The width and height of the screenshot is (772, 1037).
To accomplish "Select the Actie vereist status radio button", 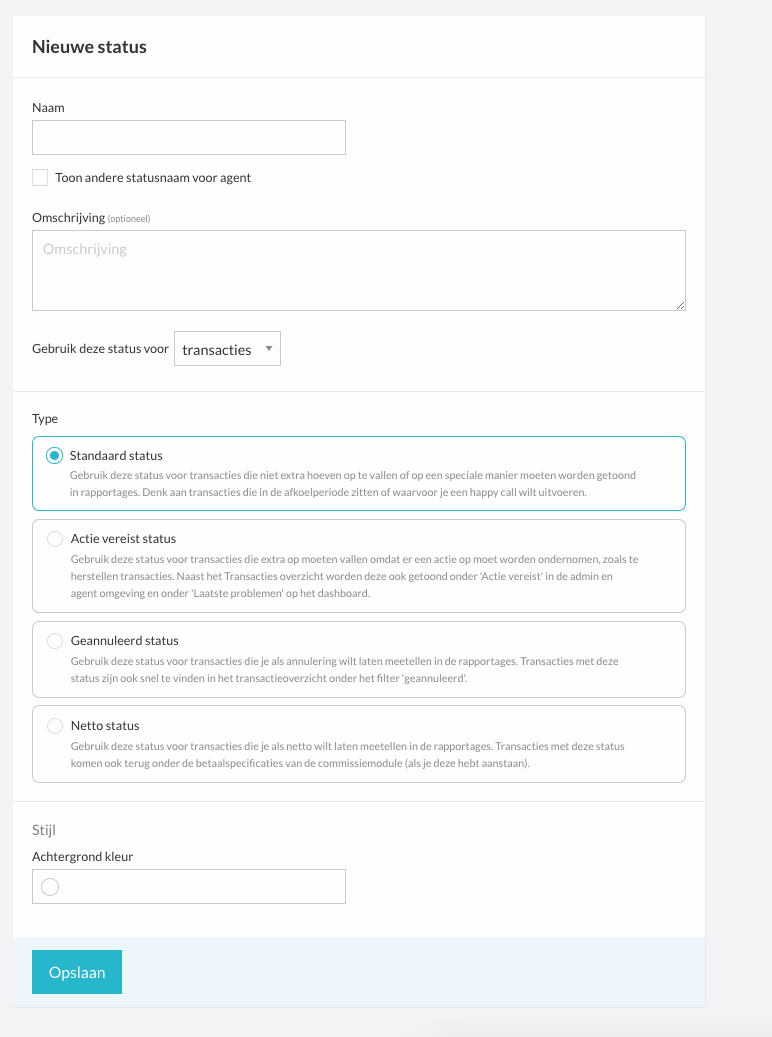I will pyautogui.click(x=55, y=539).
